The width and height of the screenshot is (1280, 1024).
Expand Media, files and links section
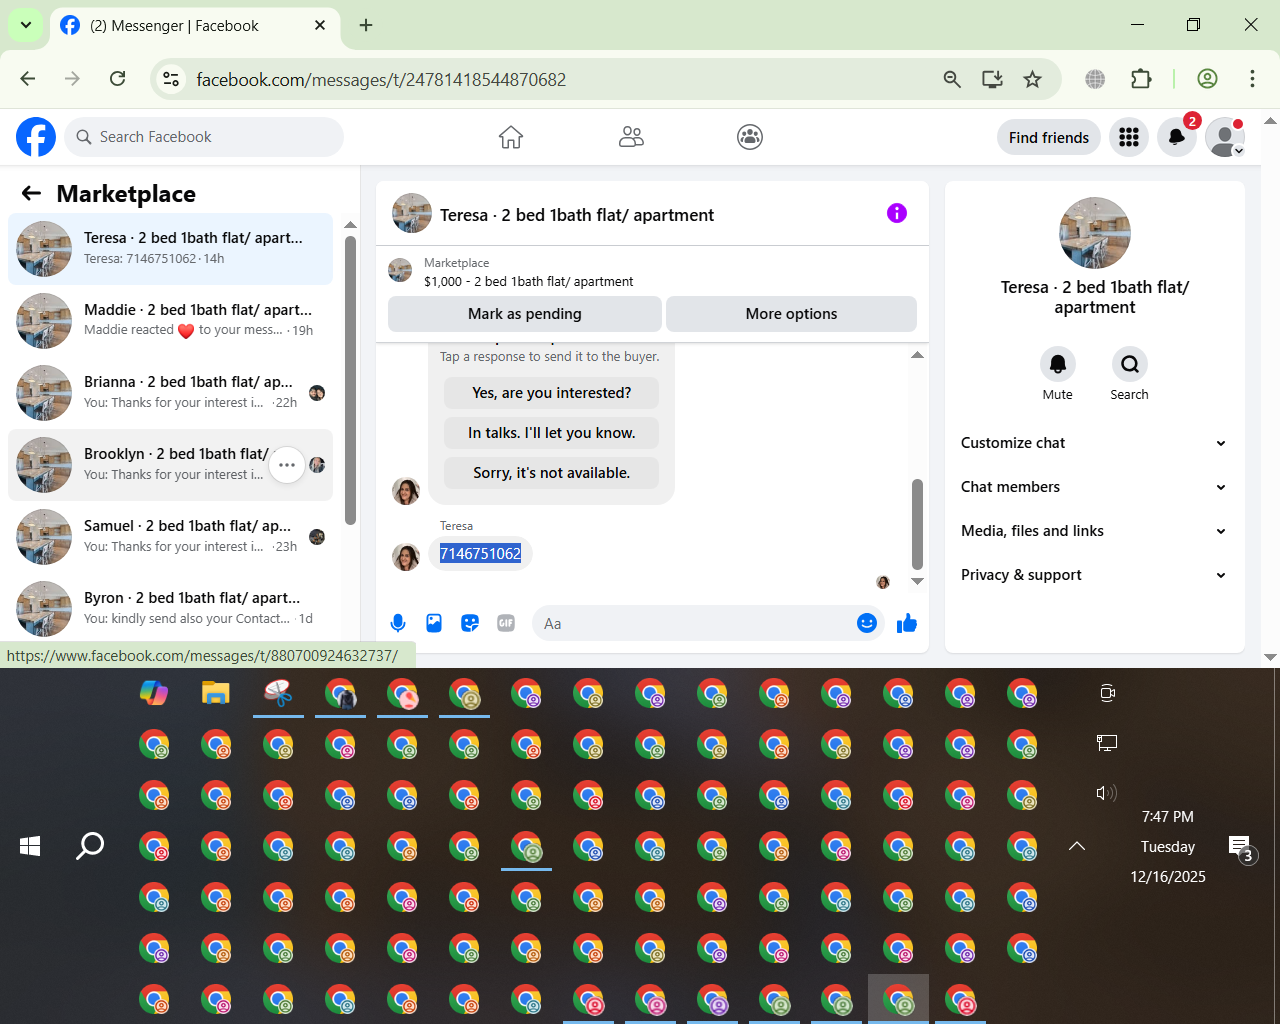click(x=1094, y=531)
